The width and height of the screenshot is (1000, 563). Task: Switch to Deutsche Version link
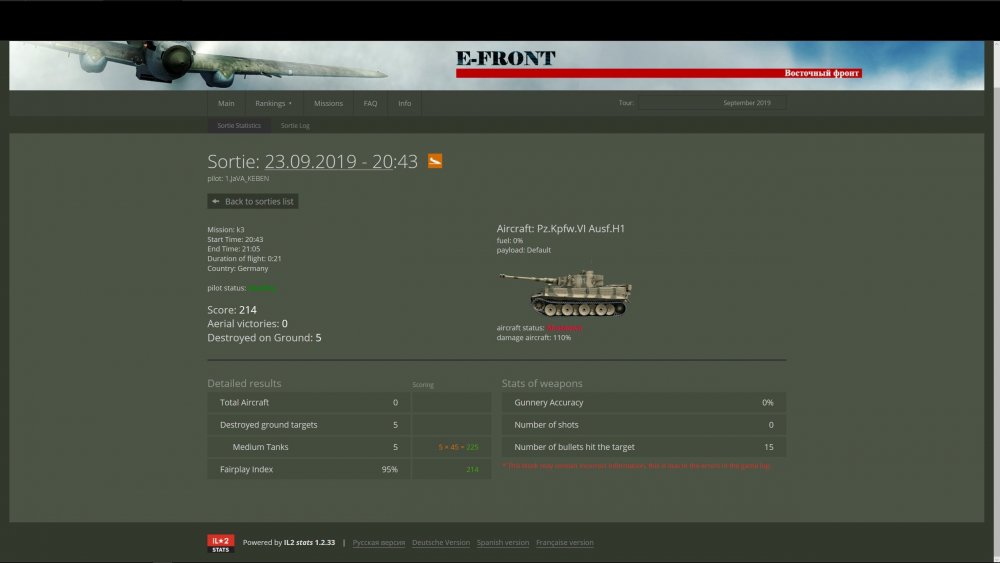(x=441, y=543)
